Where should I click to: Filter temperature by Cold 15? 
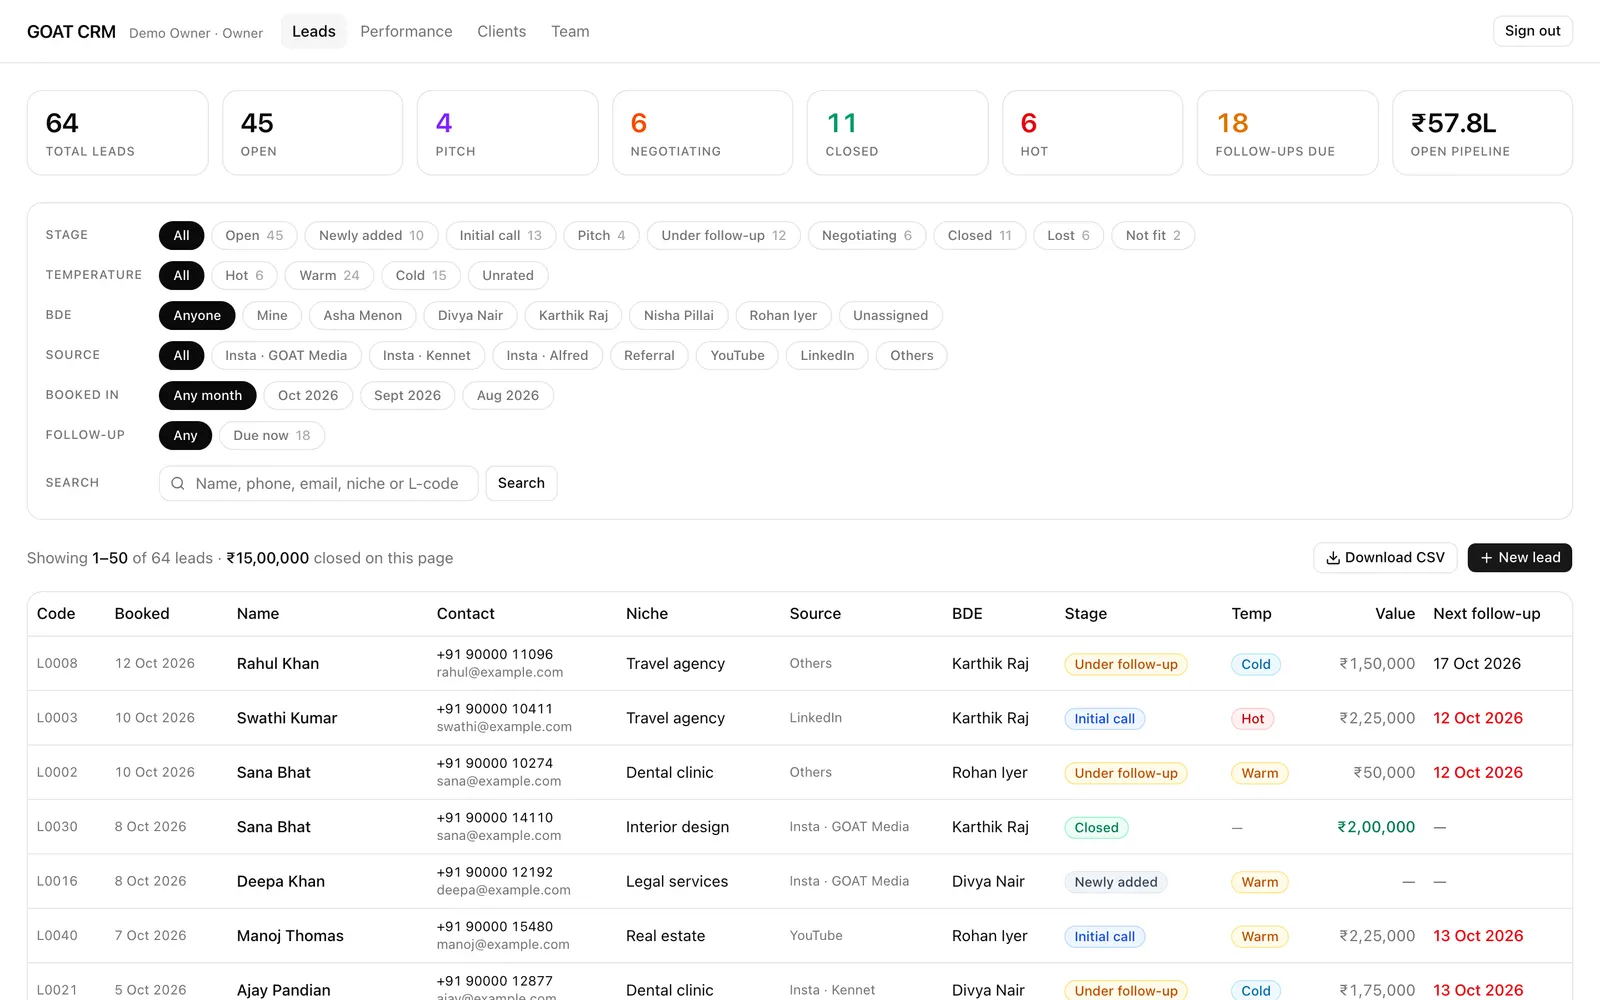tap(421, 276)
